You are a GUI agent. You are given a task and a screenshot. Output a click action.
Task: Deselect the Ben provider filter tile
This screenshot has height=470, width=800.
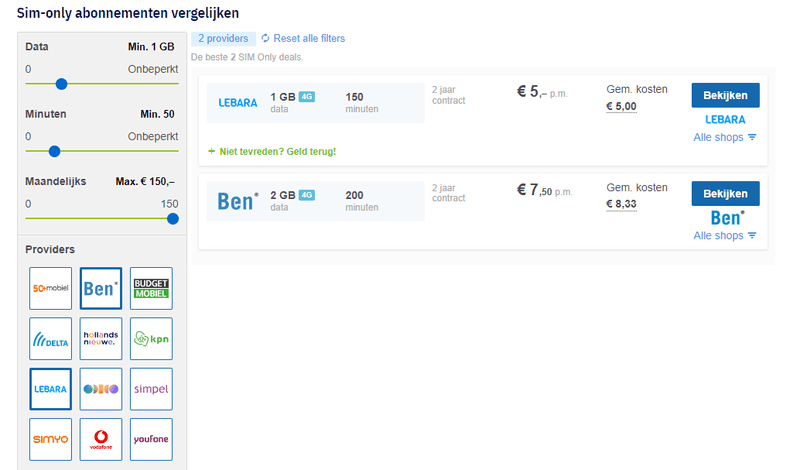click(x=101, y=288)
